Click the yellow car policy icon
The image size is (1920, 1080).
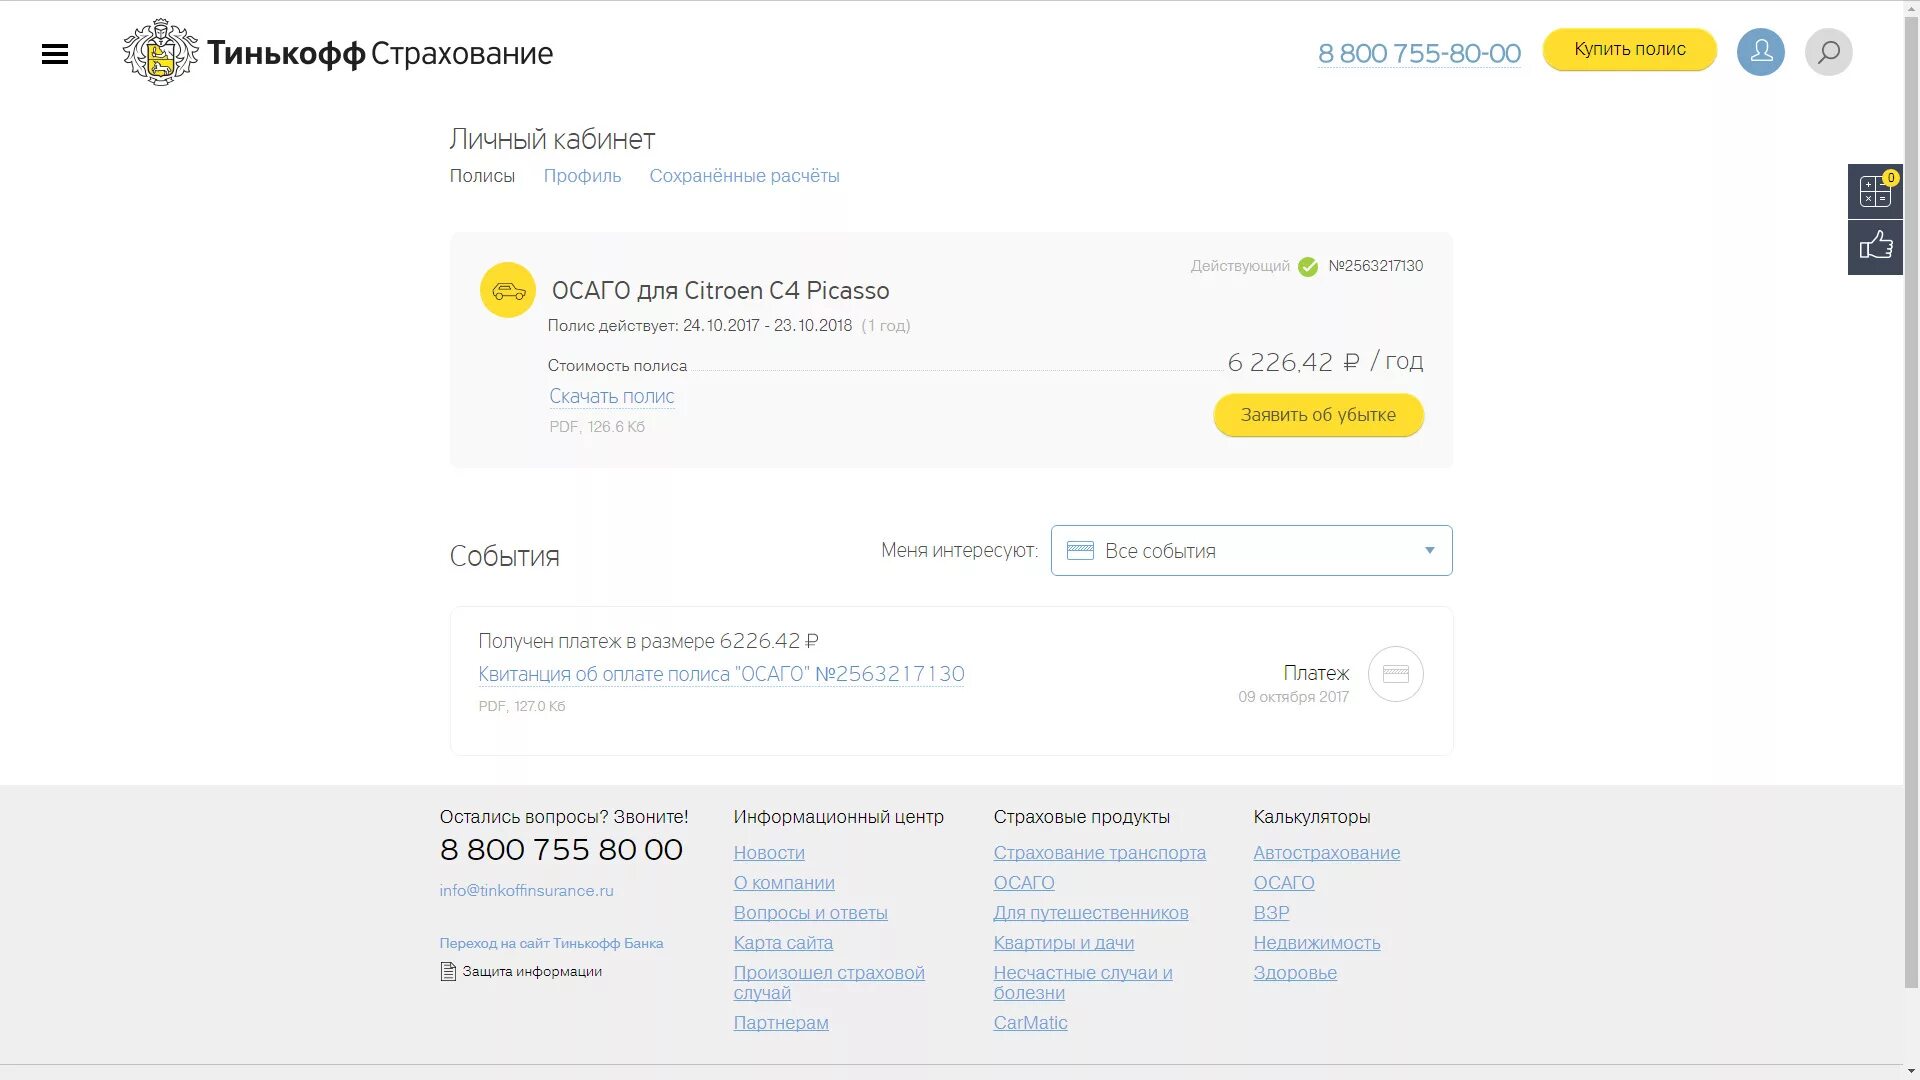[508, 291]
